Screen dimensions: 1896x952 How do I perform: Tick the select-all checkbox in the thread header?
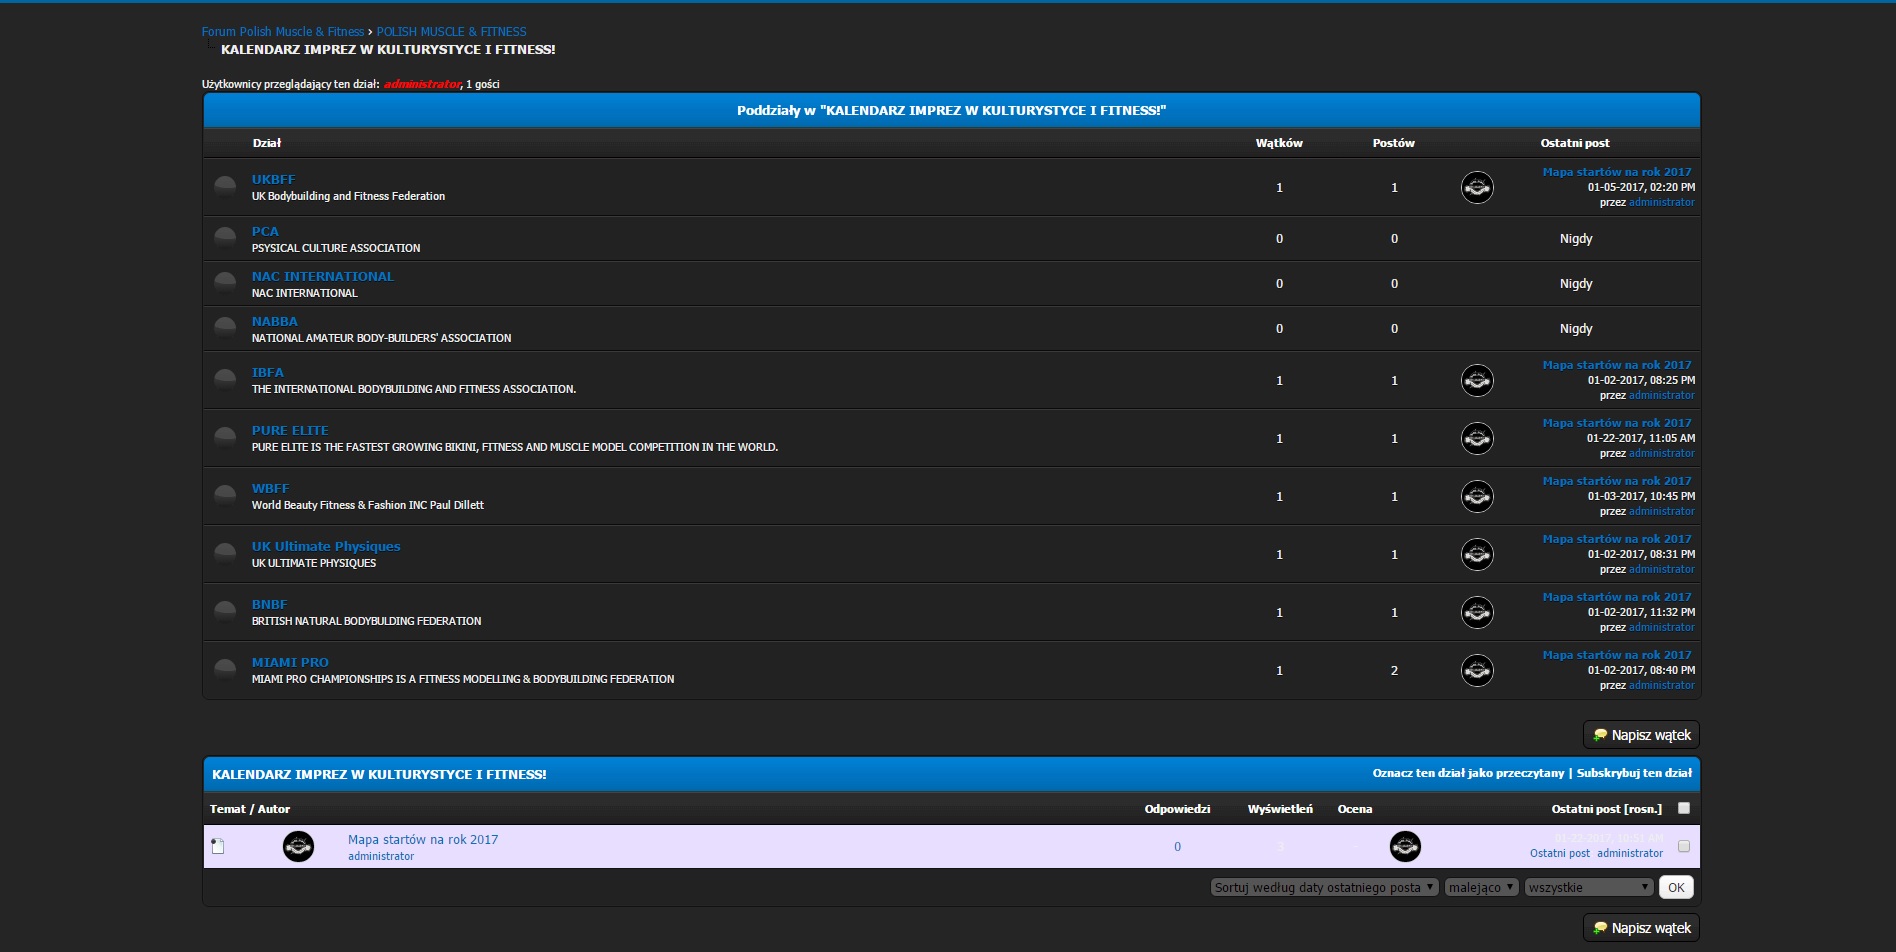click(1684, 808)
